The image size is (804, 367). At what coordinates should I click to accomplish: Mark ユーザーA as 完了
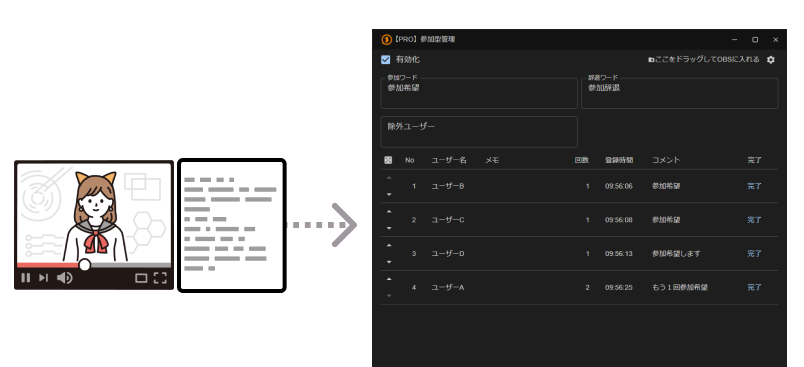754,288
